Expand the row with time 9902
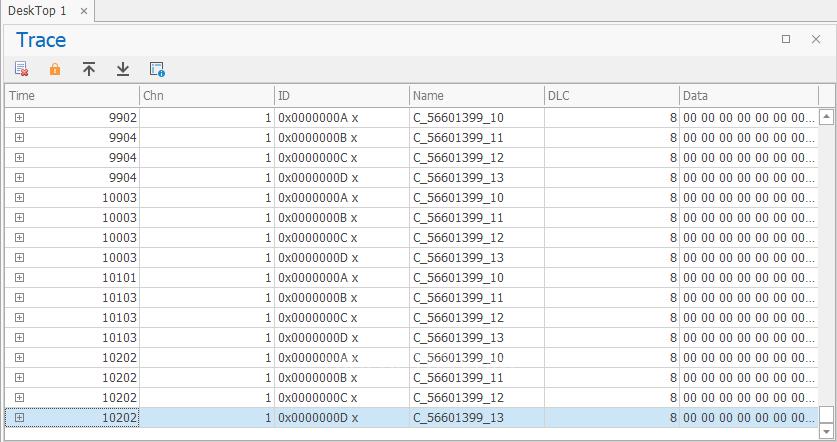837x442 pixels. (x=19, y=118)
